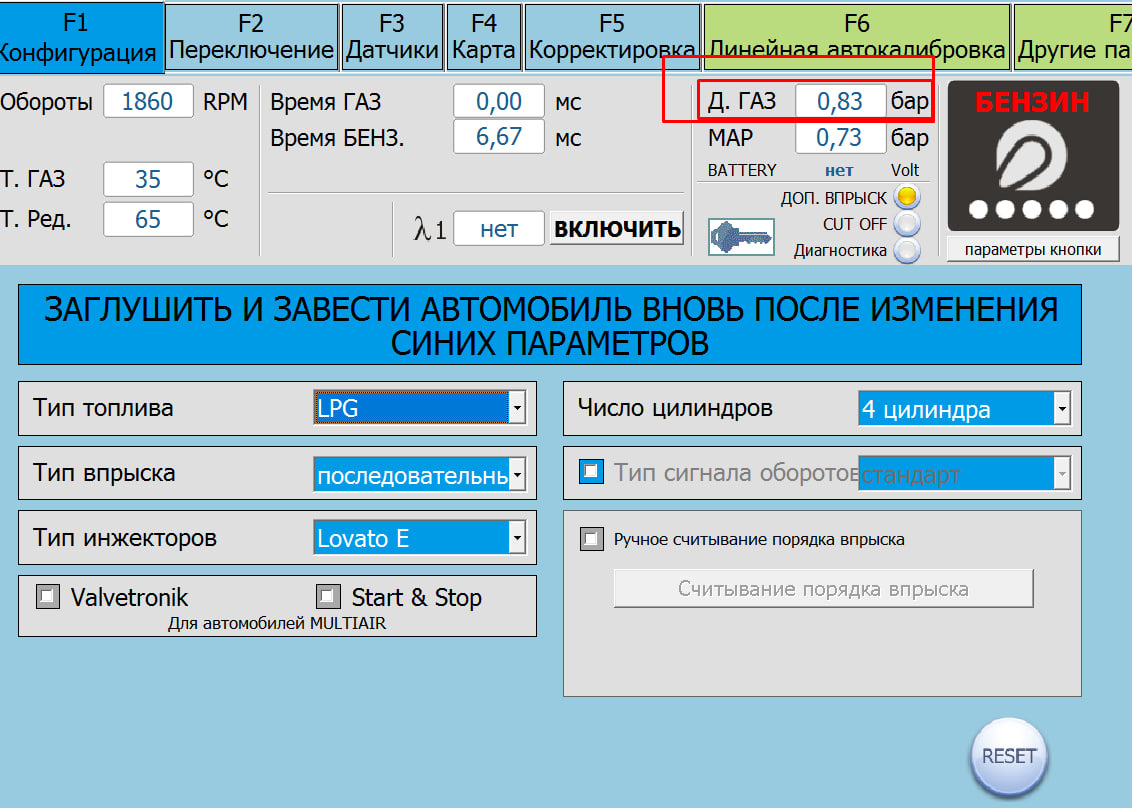Click the MAP label

click(731, 137)
